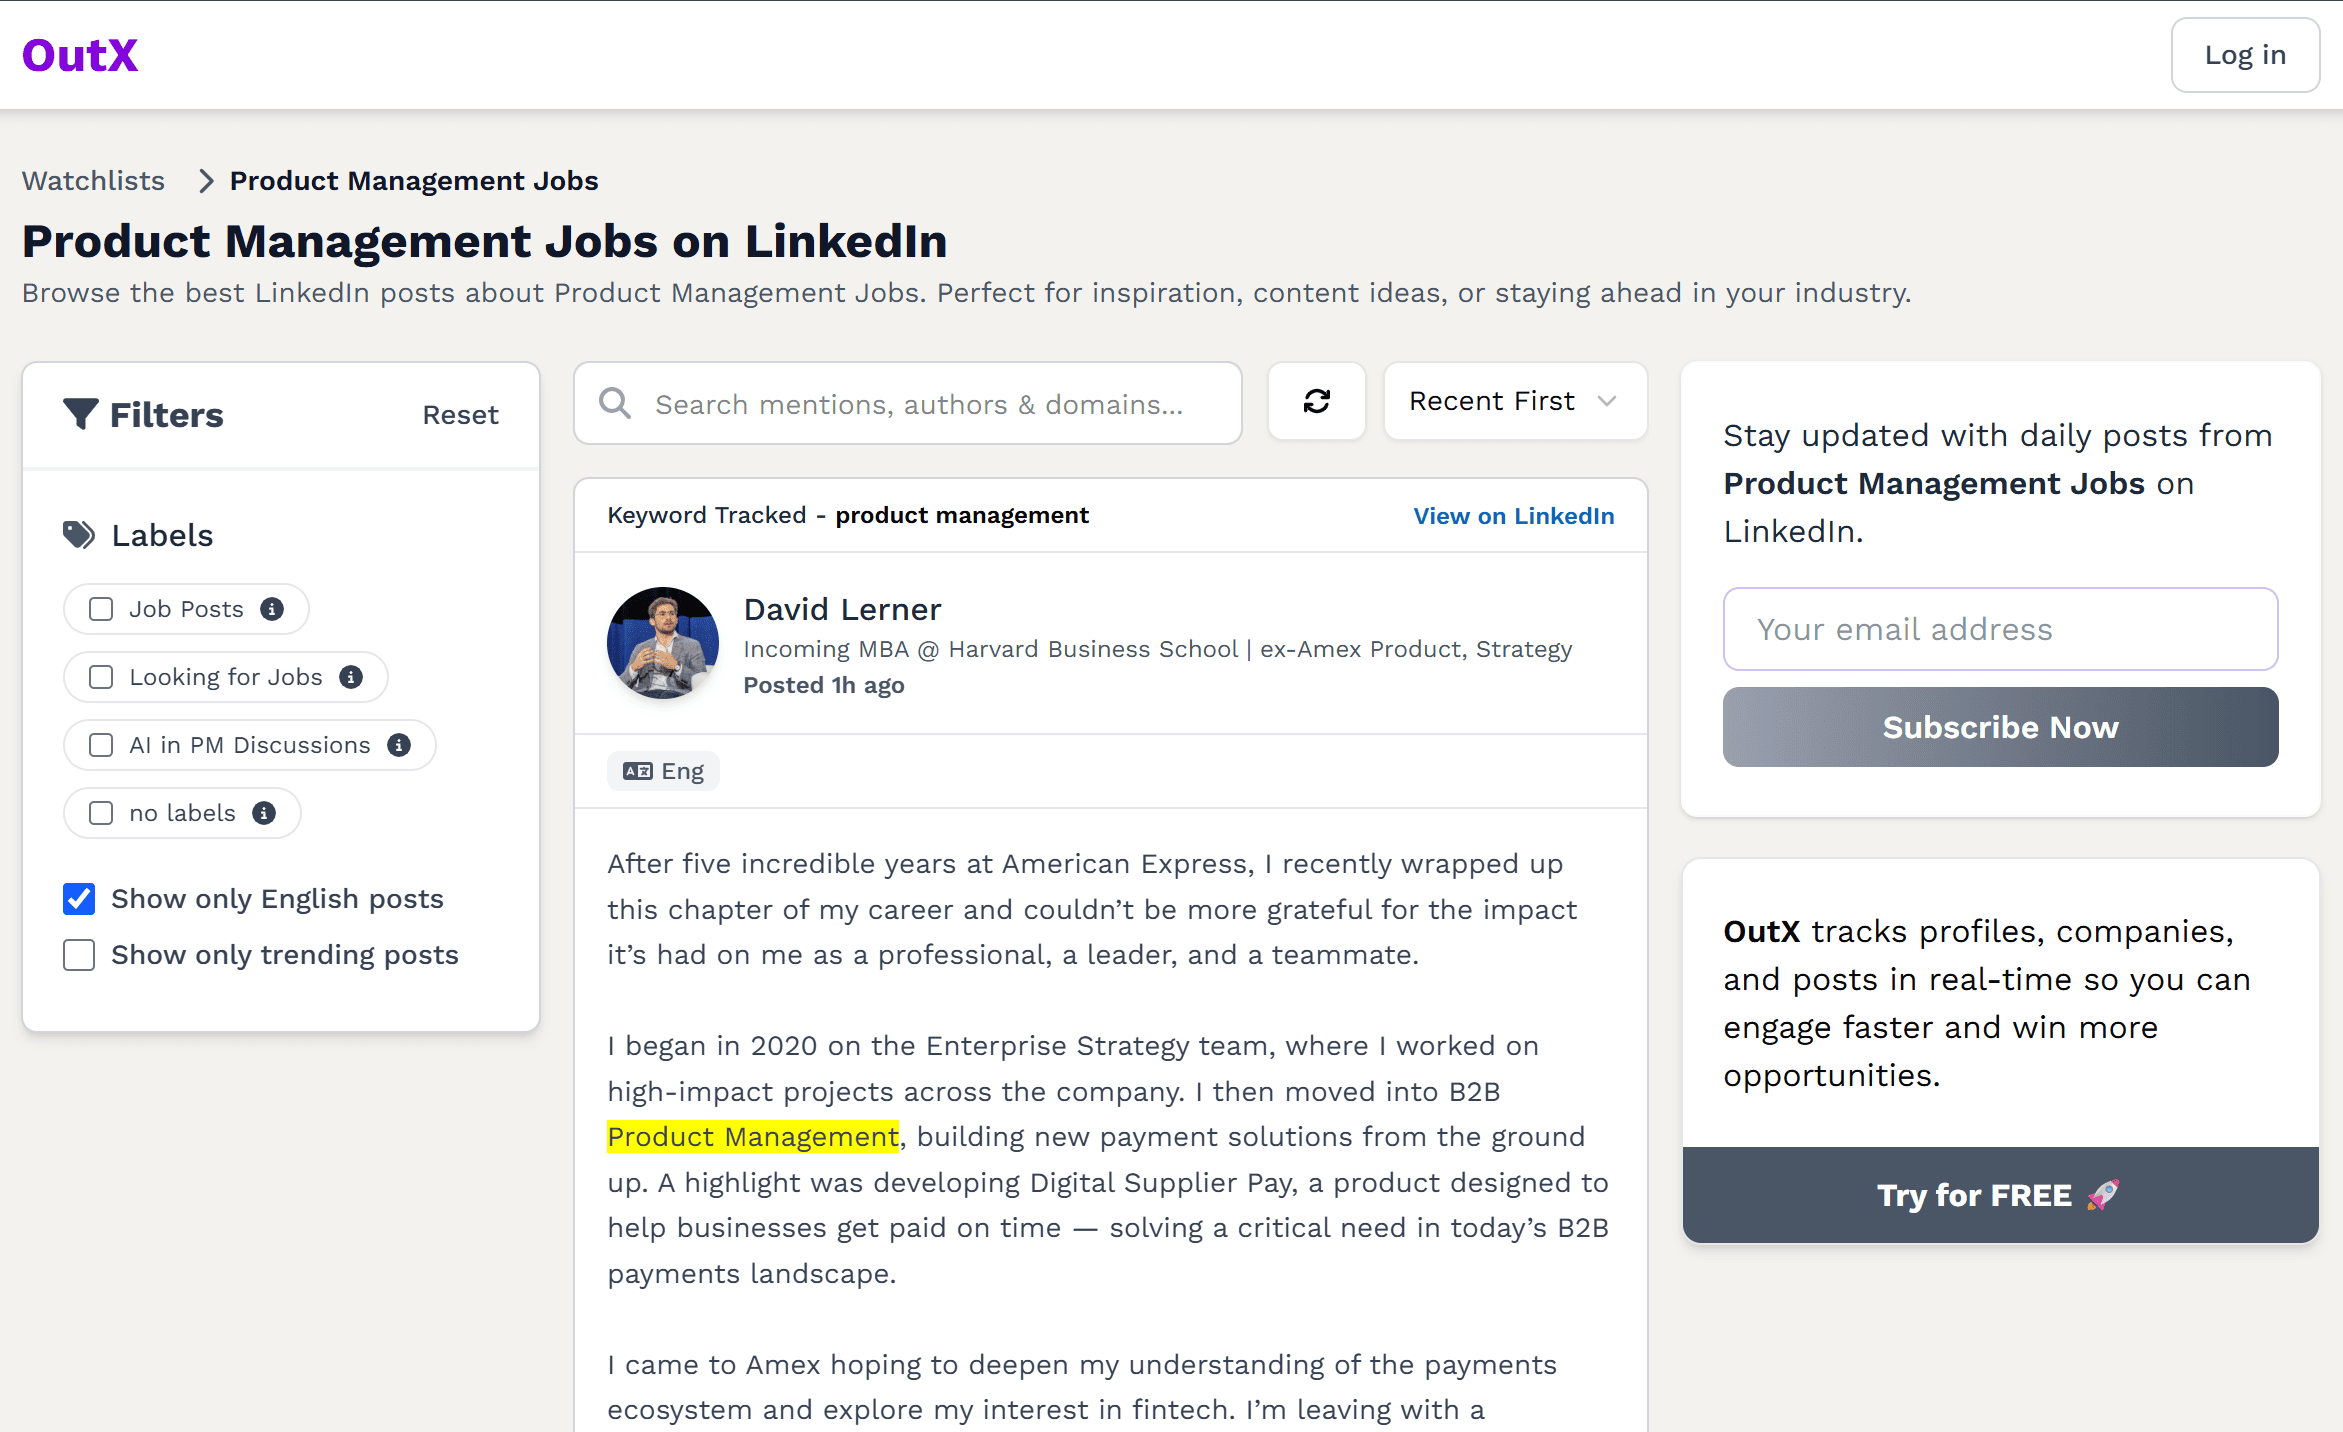The image size is (2343, 1432).
Task: Click the refresh posts icon
Action: click(x=1316, y=401)
